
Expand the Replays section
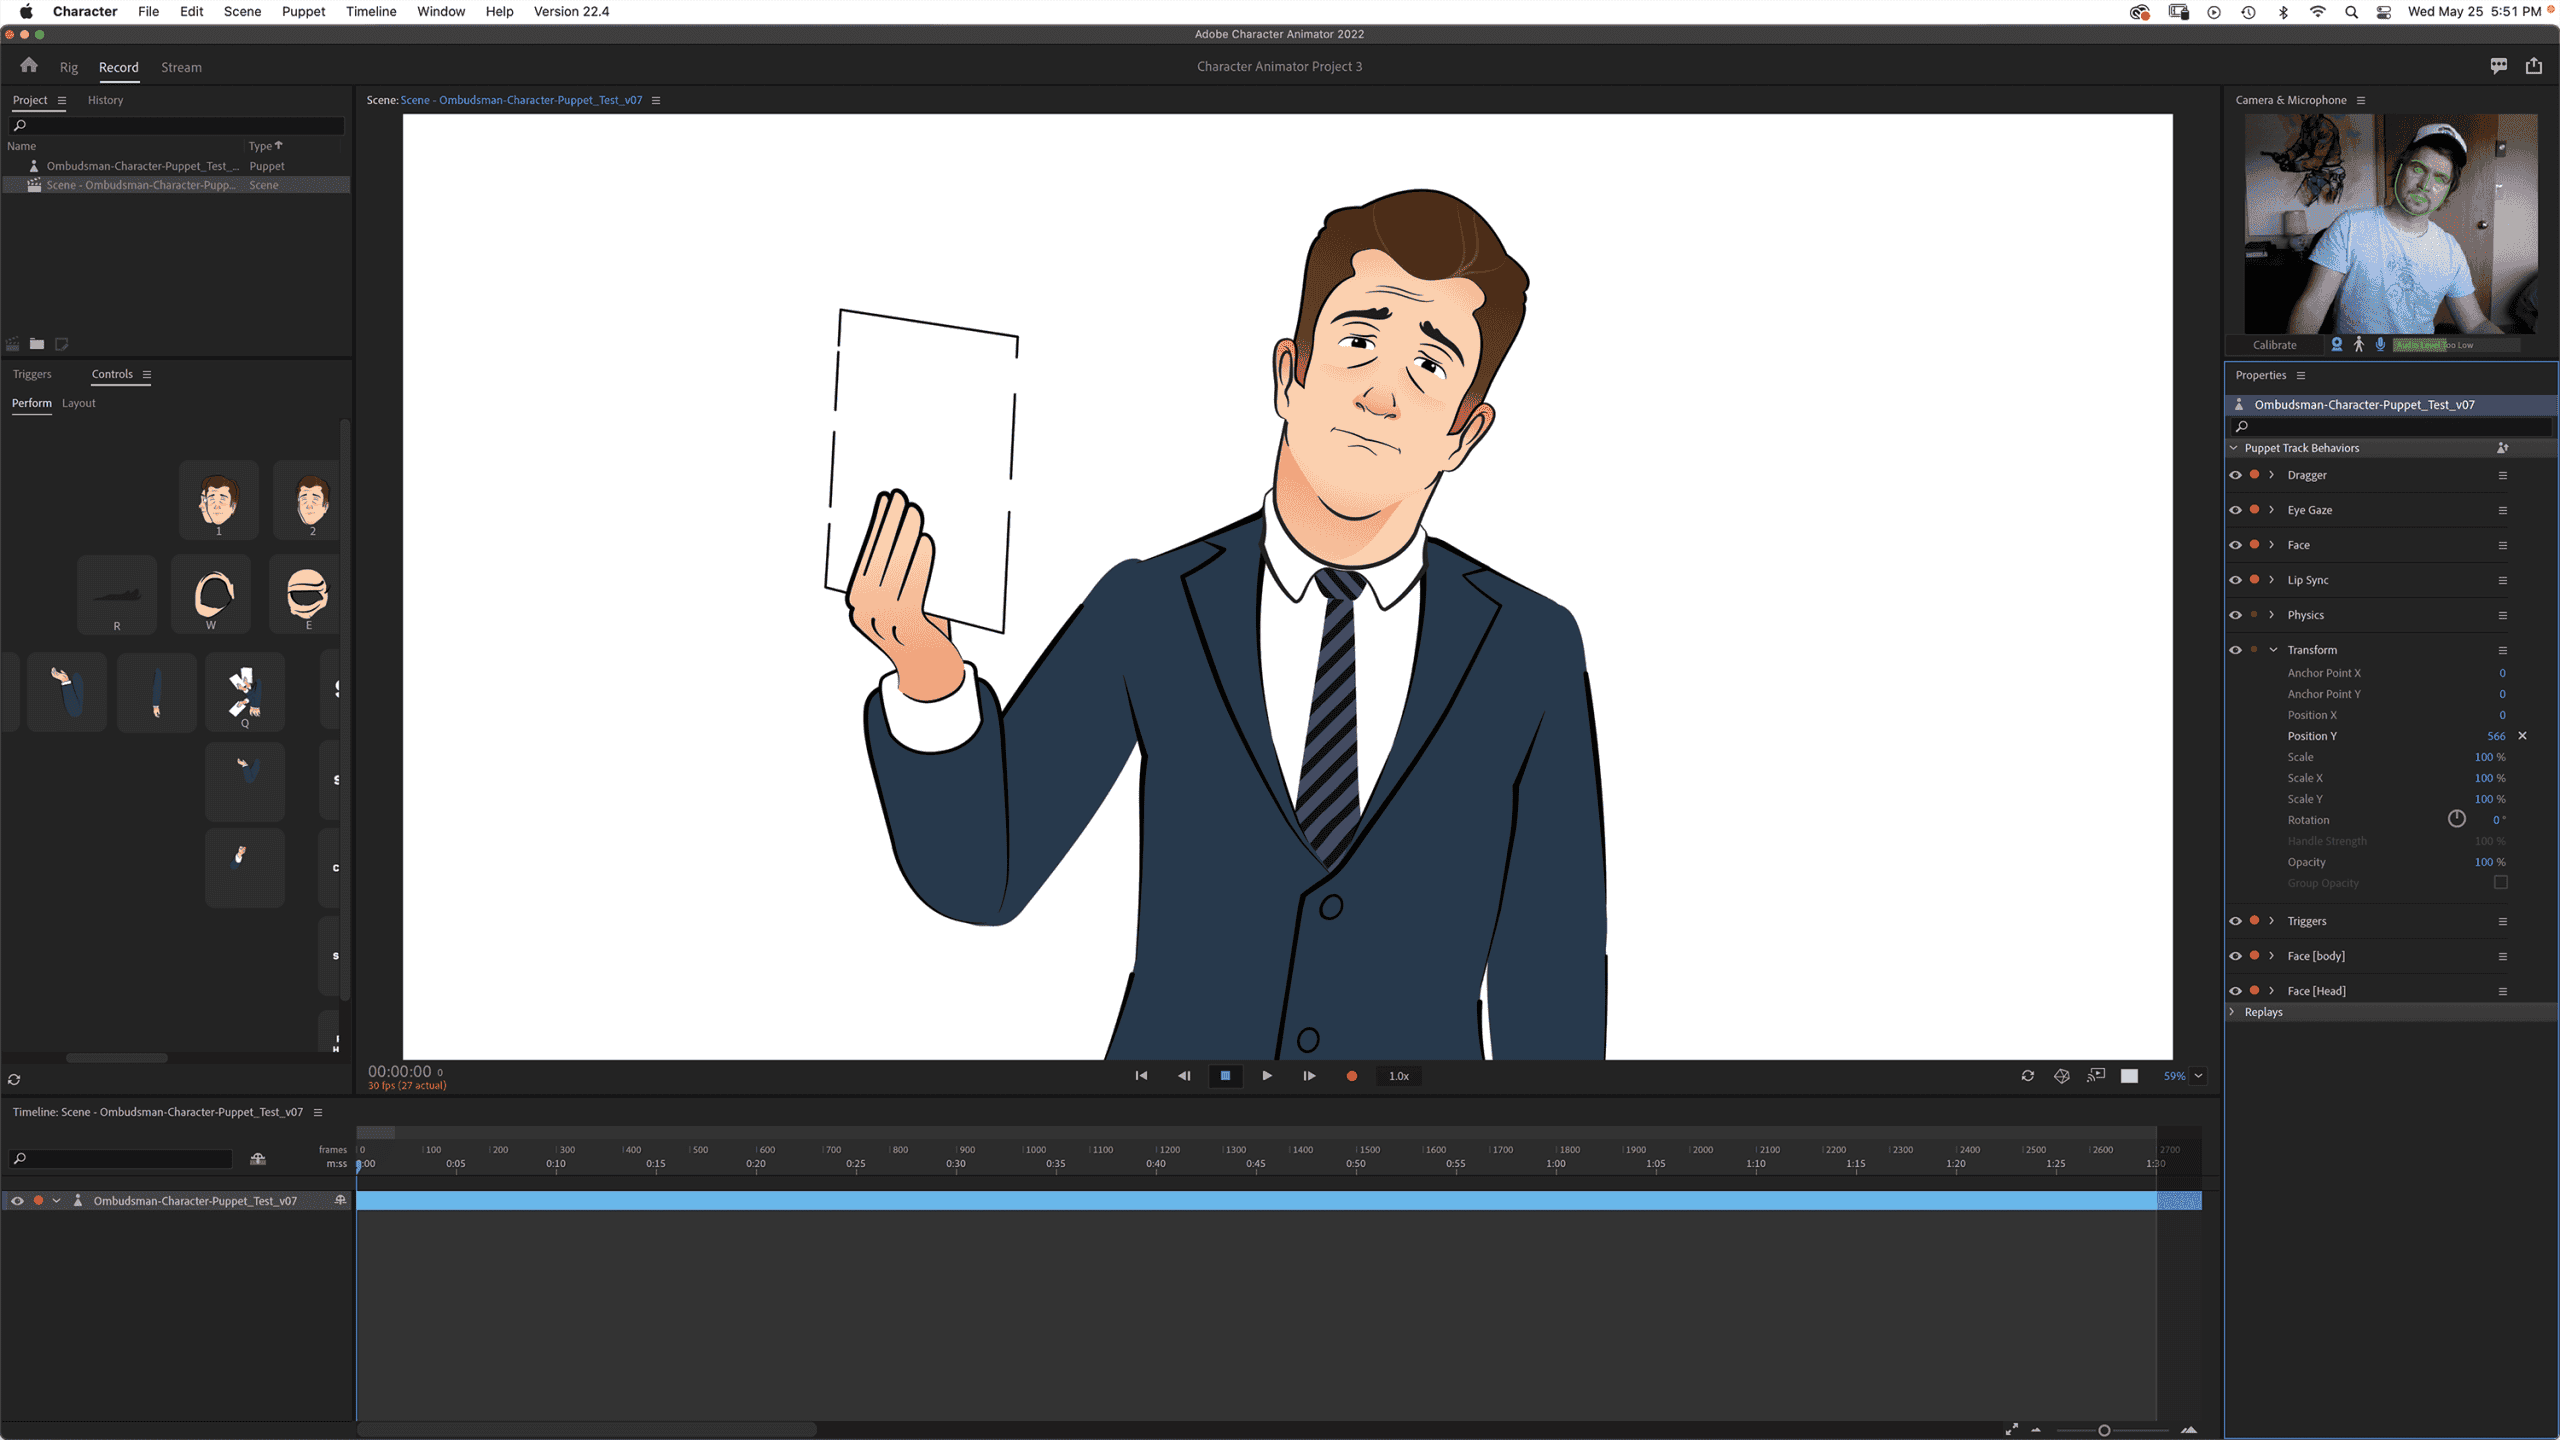pos(2232,1012)
